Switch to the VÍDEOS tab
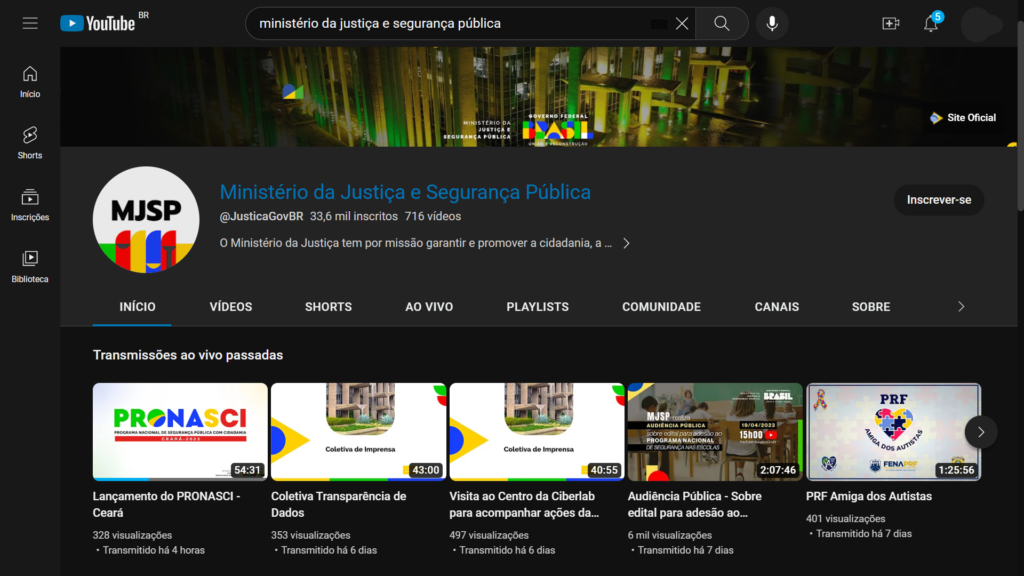The width and height of the screenshot is (1024, 576). (231, 307)
